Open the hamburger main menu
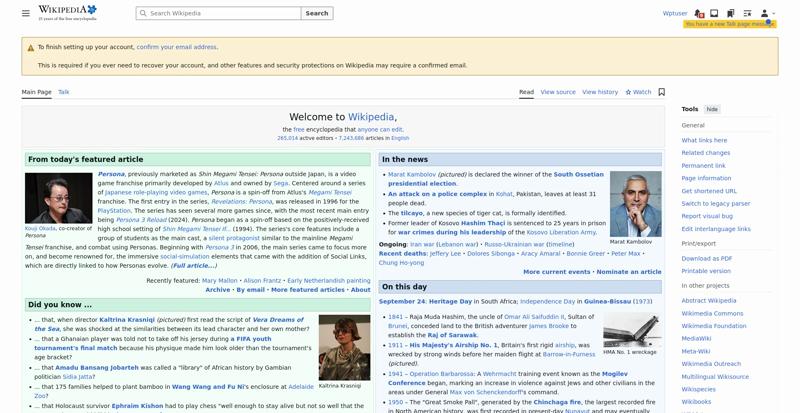This screenshot has height=413, width=800. 26,13
